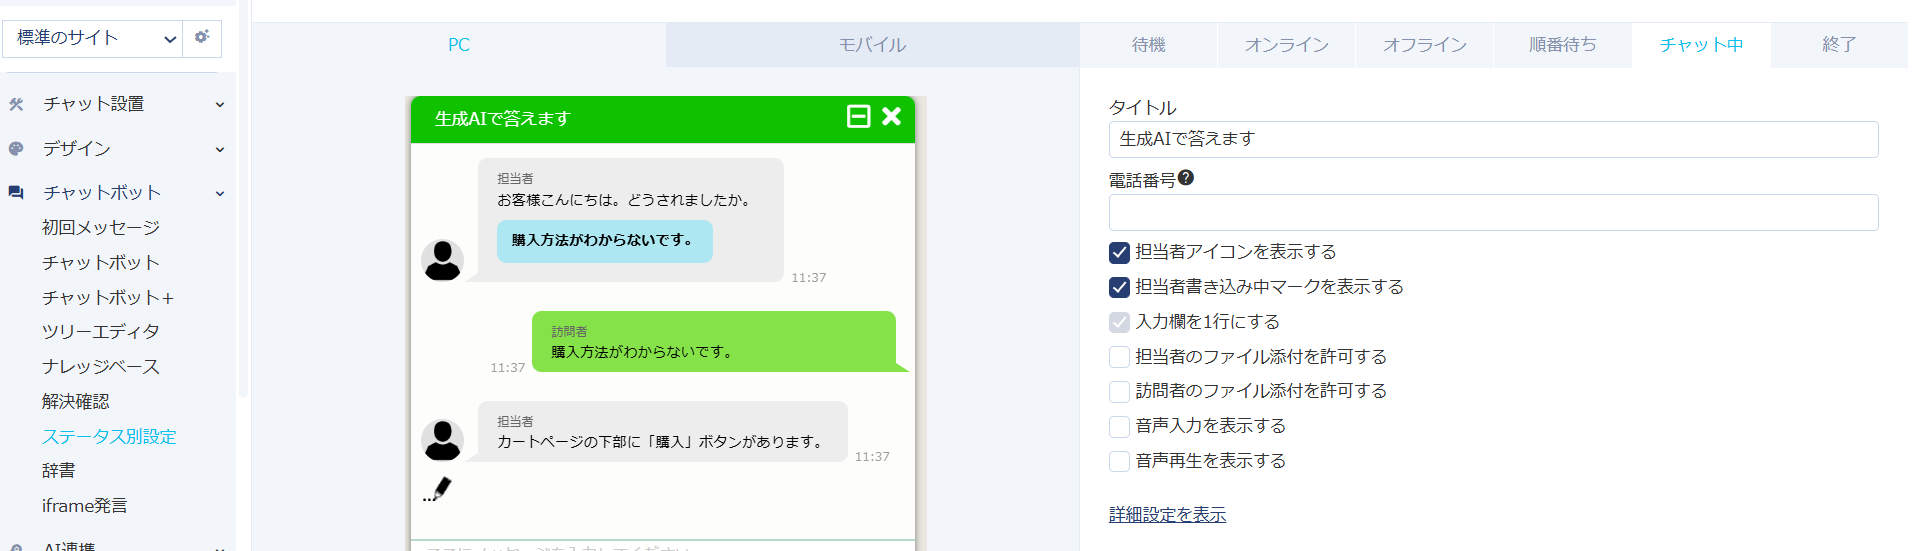Select the チャット中 status tab
The width and height of the screenshot is (1912, 551).
[1701, 45]
